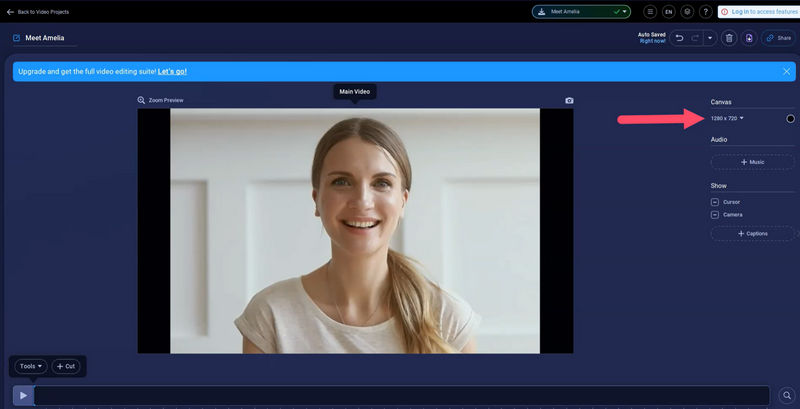Toggle the Cursor show checkbox

tap(715, 202)
